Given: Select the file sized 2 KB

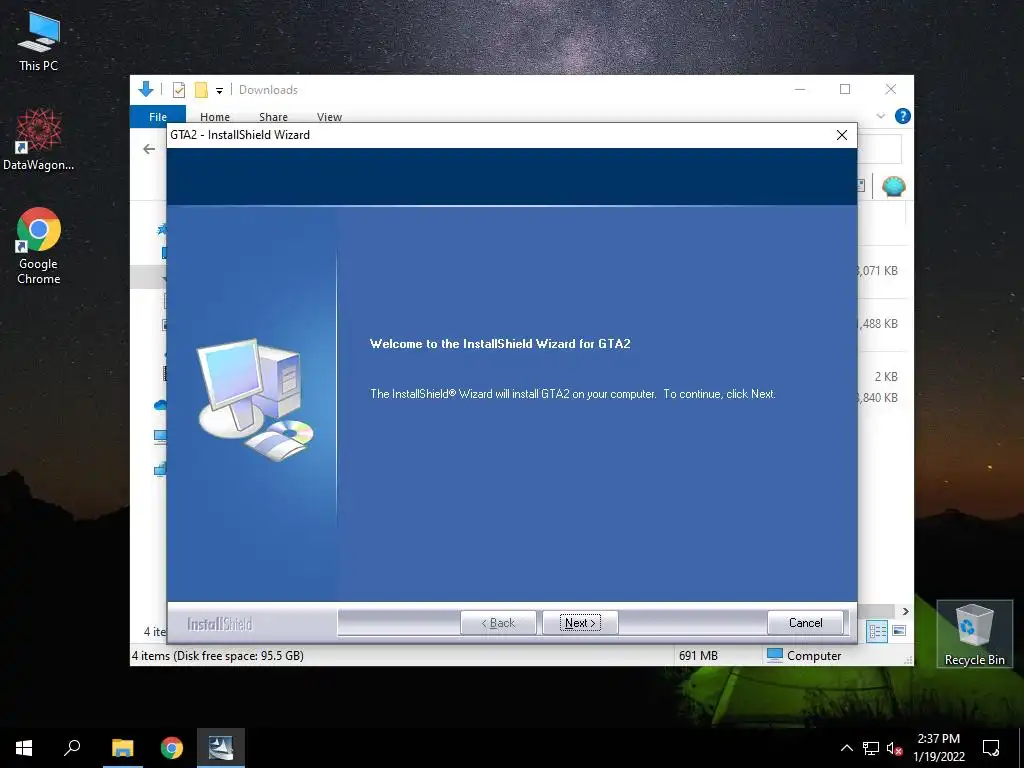Looking at the screenshot, I should tap(886, 377).
